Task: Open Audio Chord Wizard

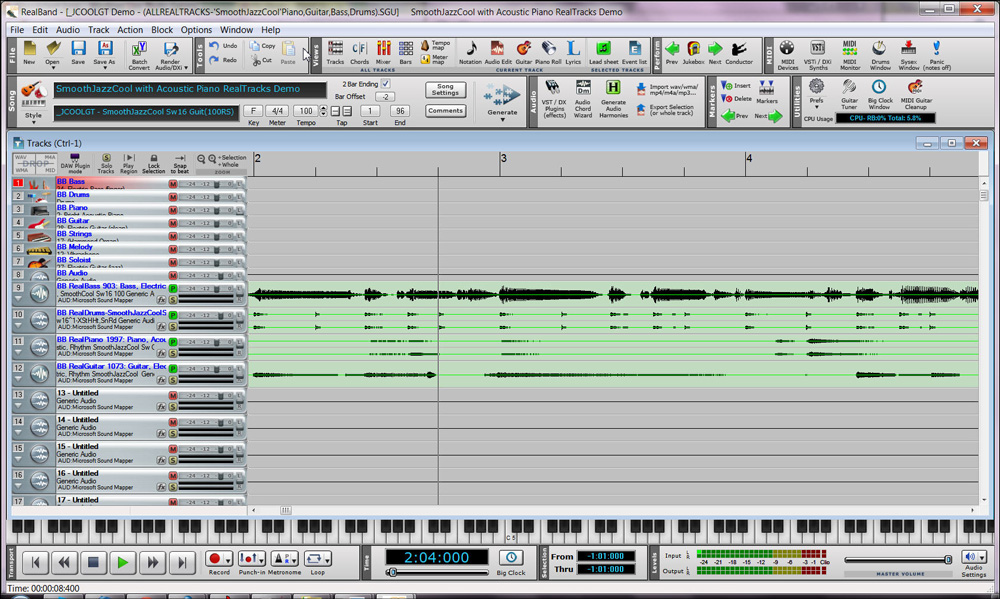Action: [x=582, y=99]
